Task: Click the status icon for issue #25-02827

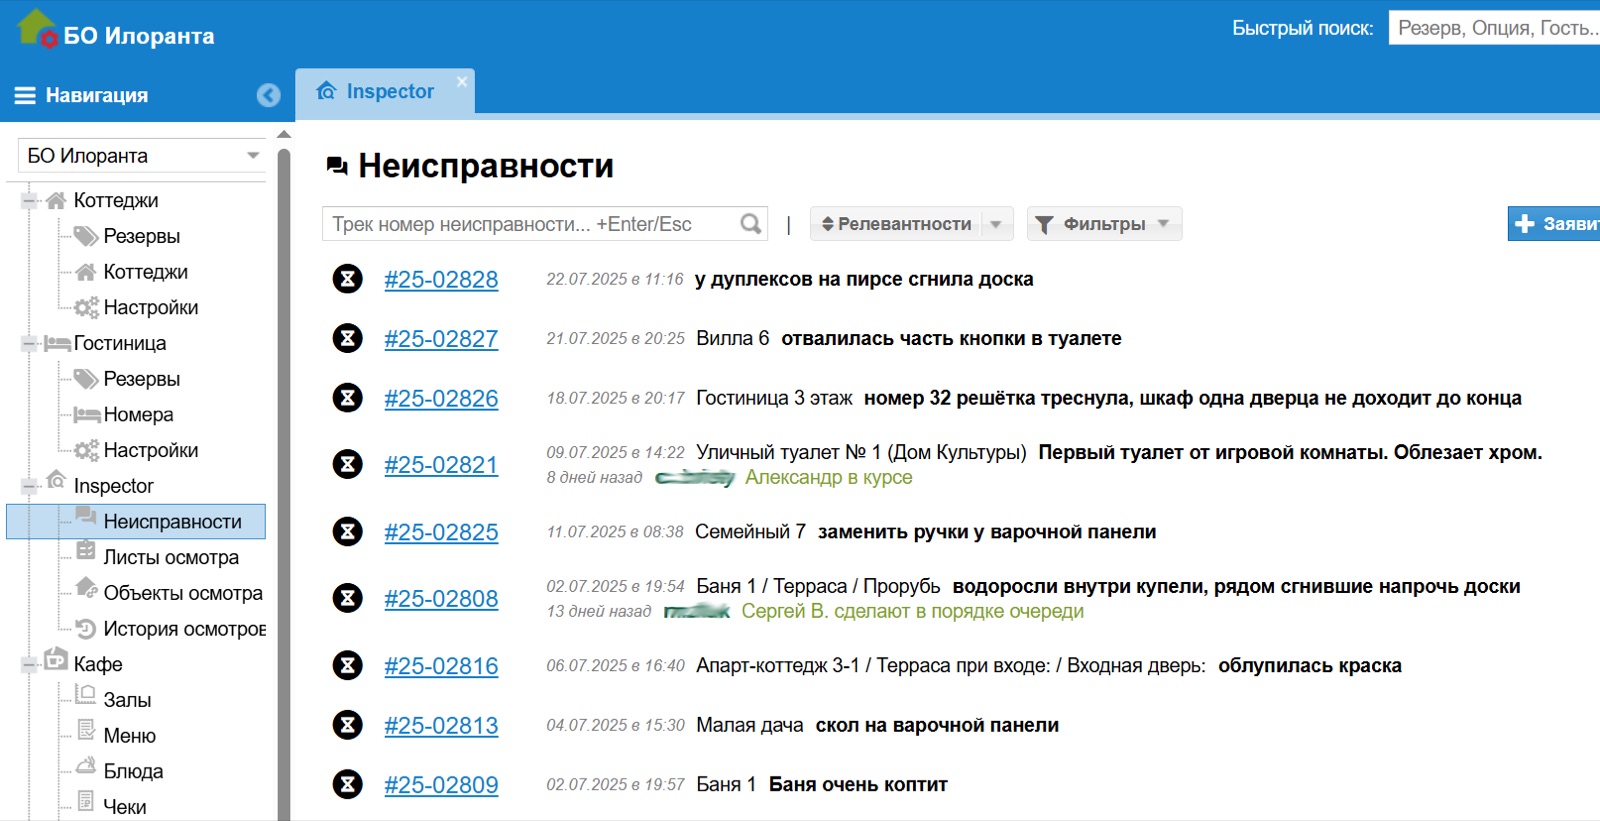Action: pyautogui.click(x=347, y=338)
